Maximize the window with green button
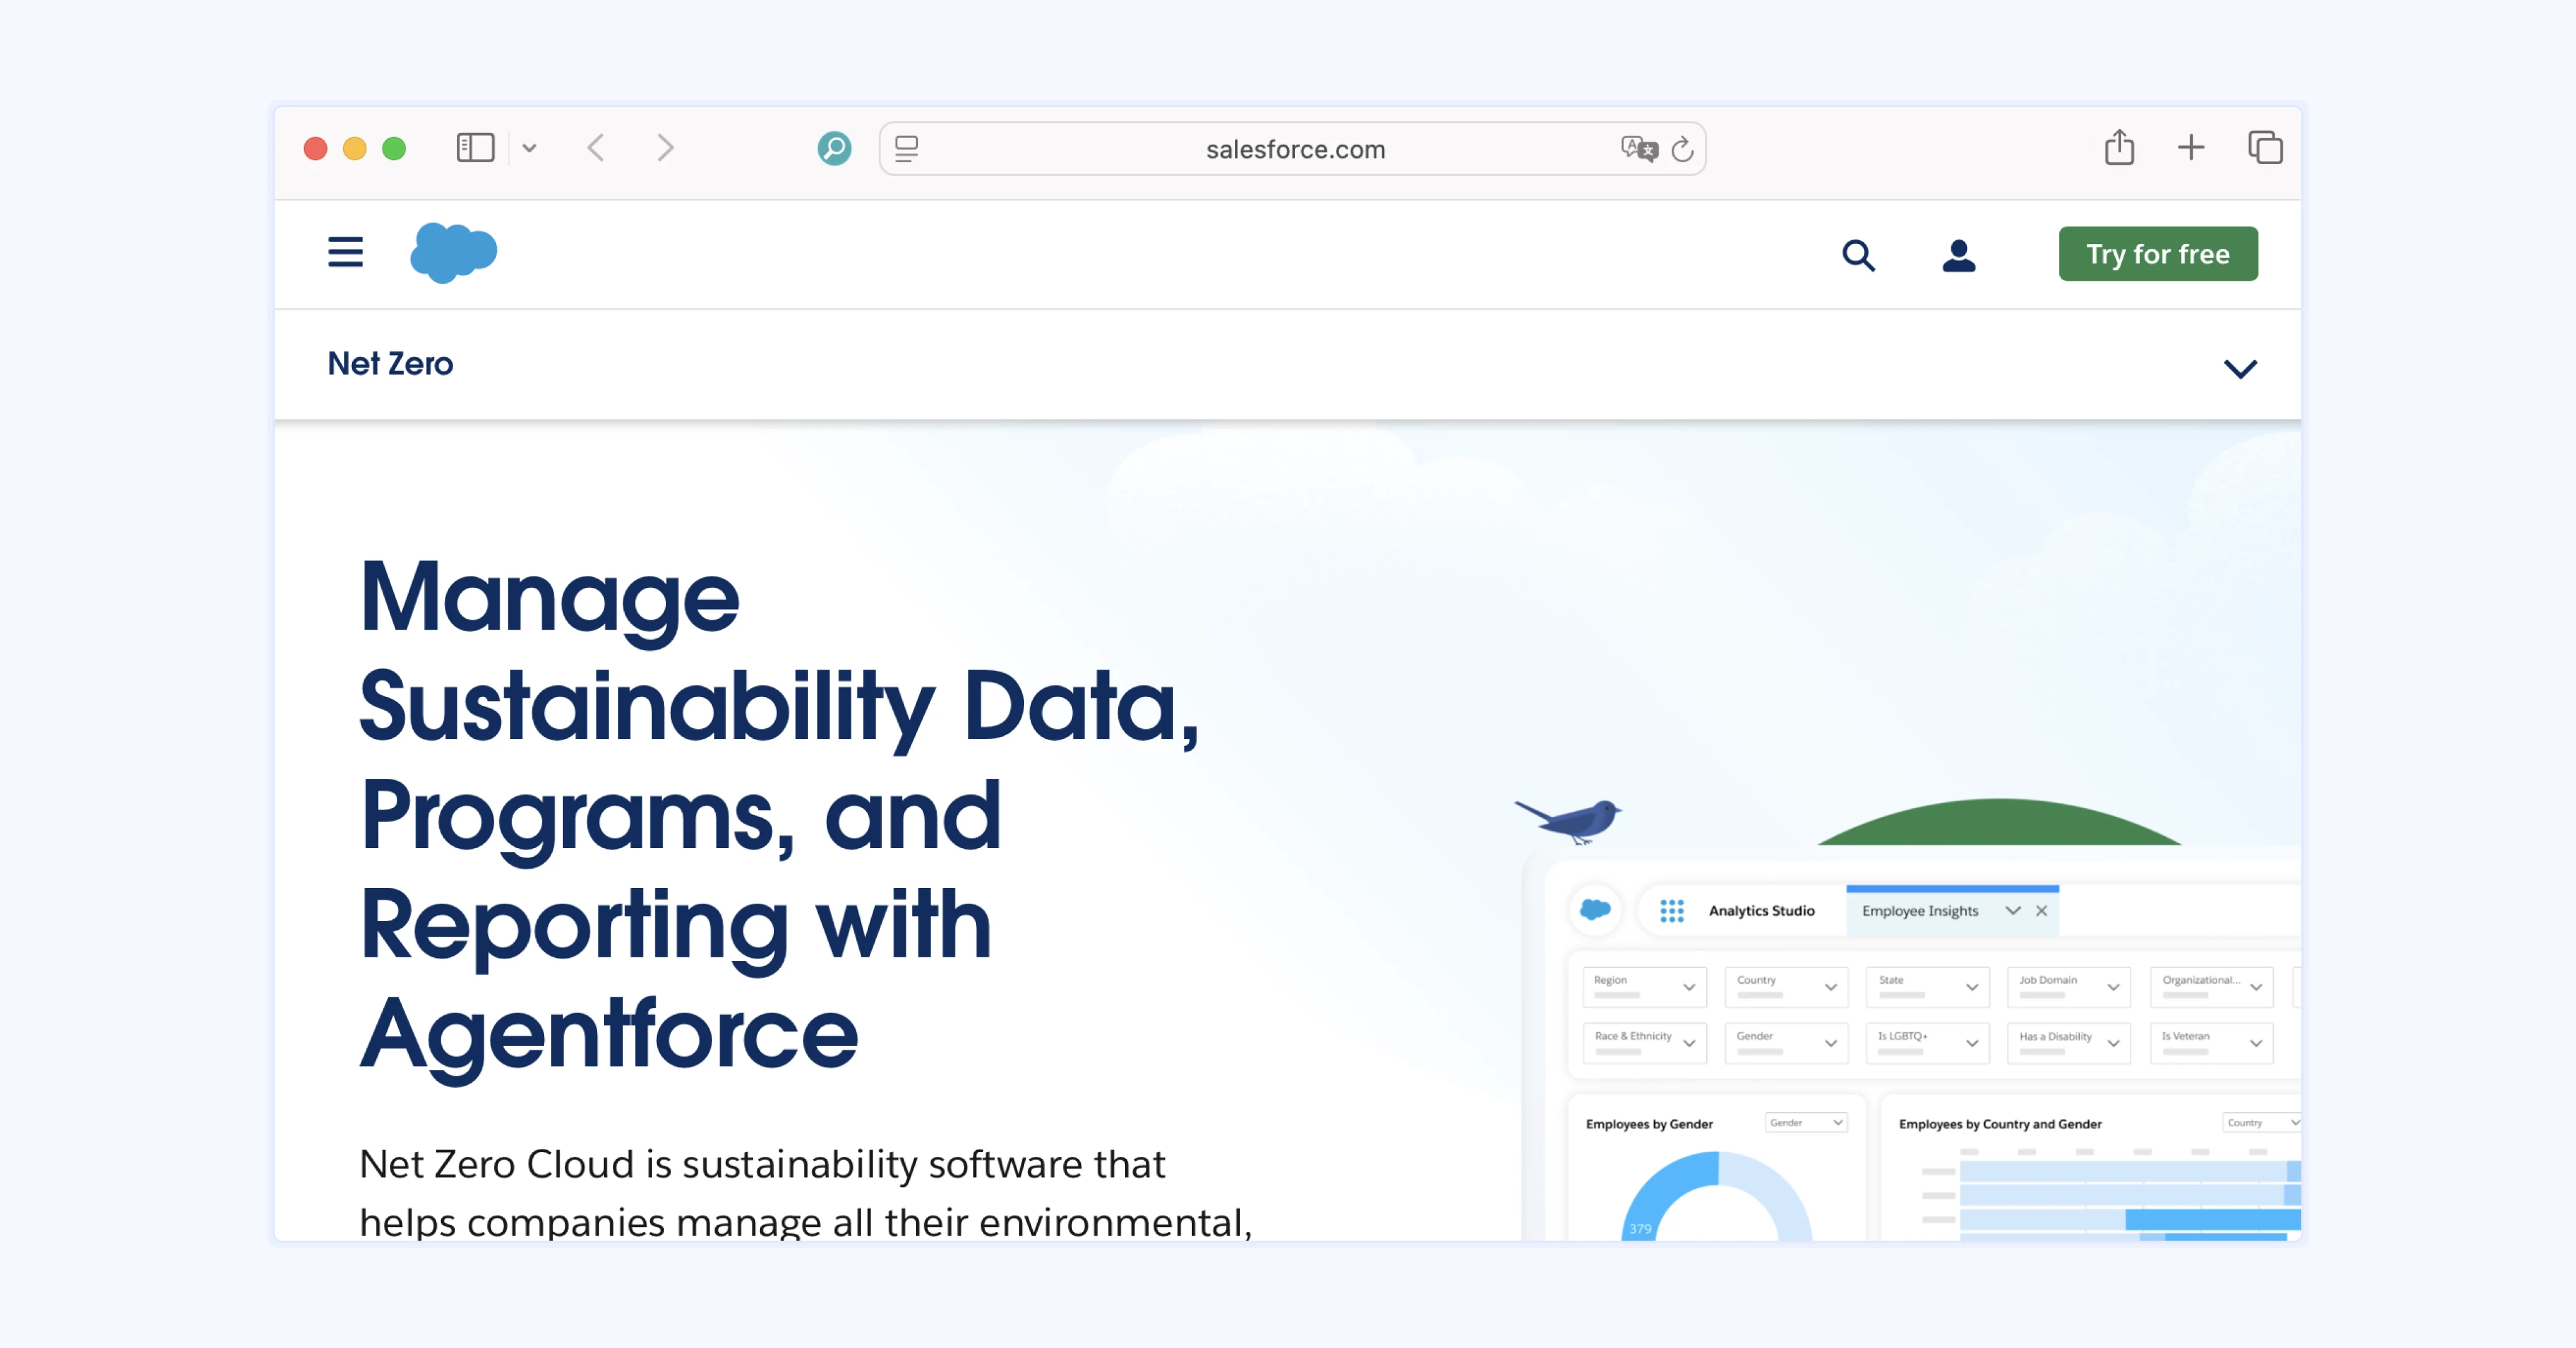The image size is (2576, 1348). click(394, 148)
